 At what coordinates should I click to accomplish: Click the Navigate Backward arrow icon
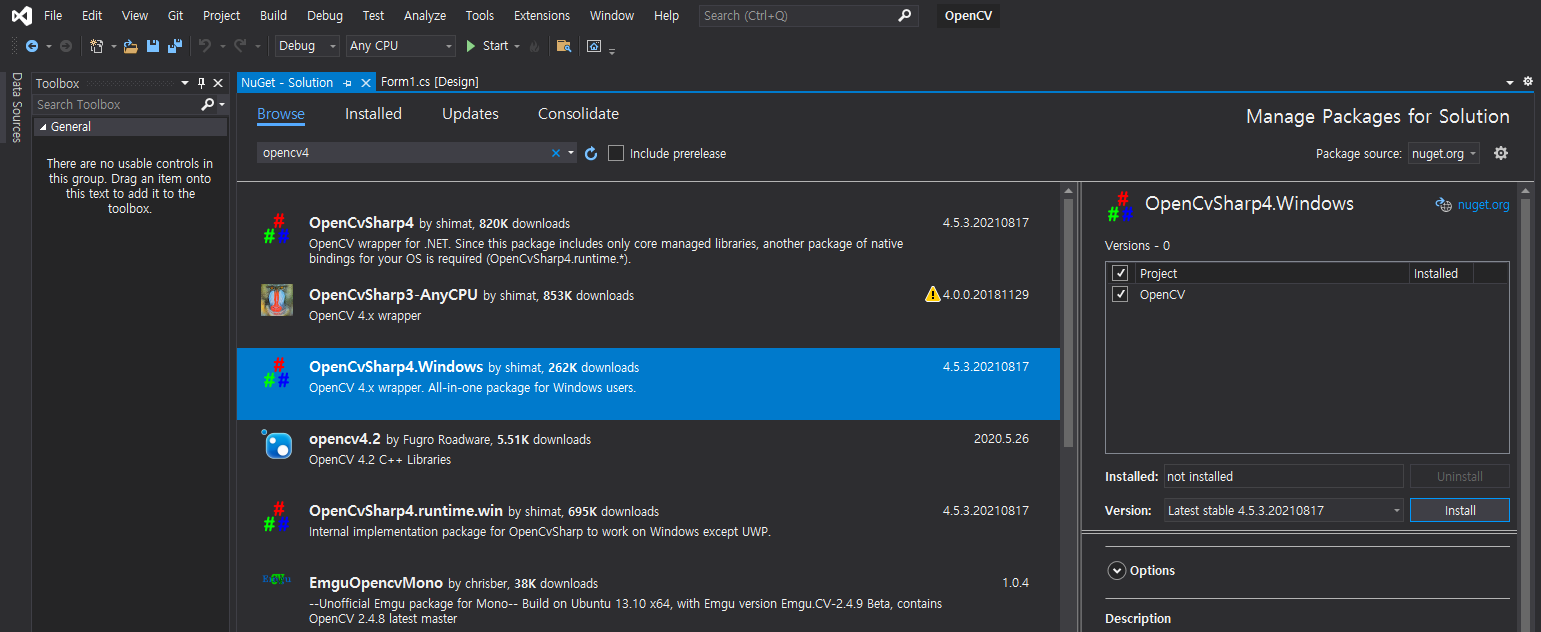pyautogui.click(x=32, y=46)
